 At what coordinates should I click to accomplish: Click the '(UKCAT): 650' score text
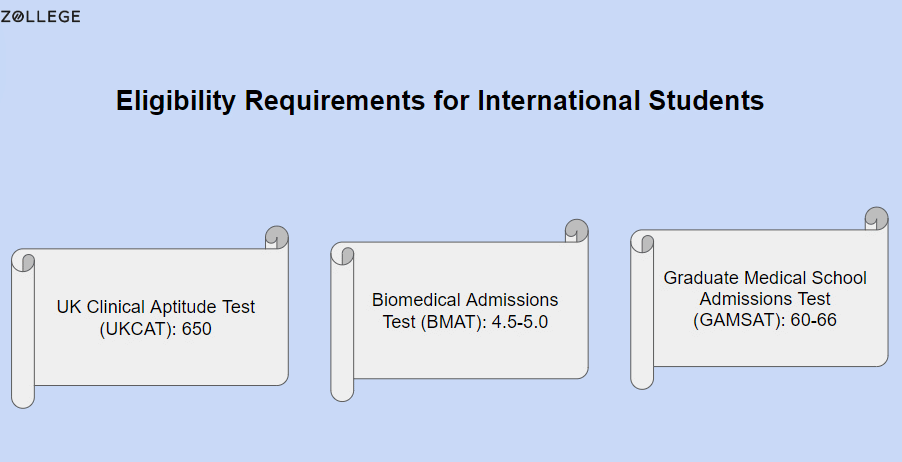pyautogui.click(x=155, y=329)
